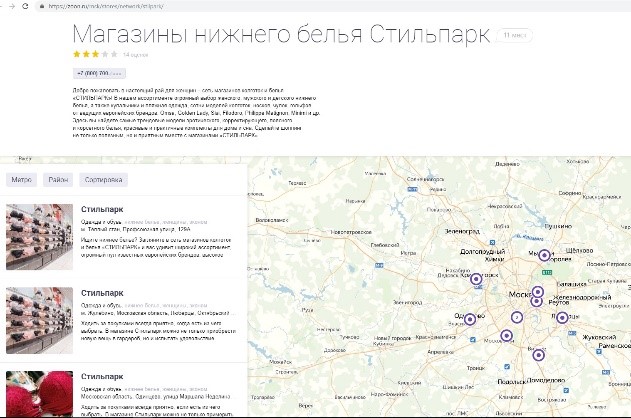Click the Пушкино label on map

[558, 227]
